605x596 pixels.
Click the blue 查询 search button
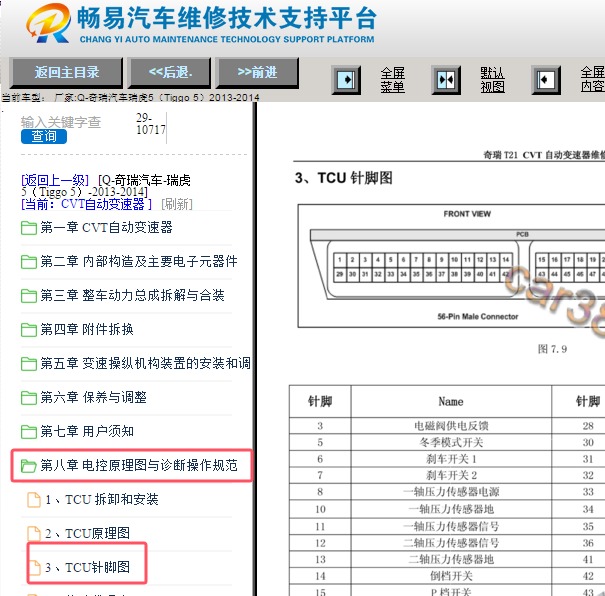[44, 136]
